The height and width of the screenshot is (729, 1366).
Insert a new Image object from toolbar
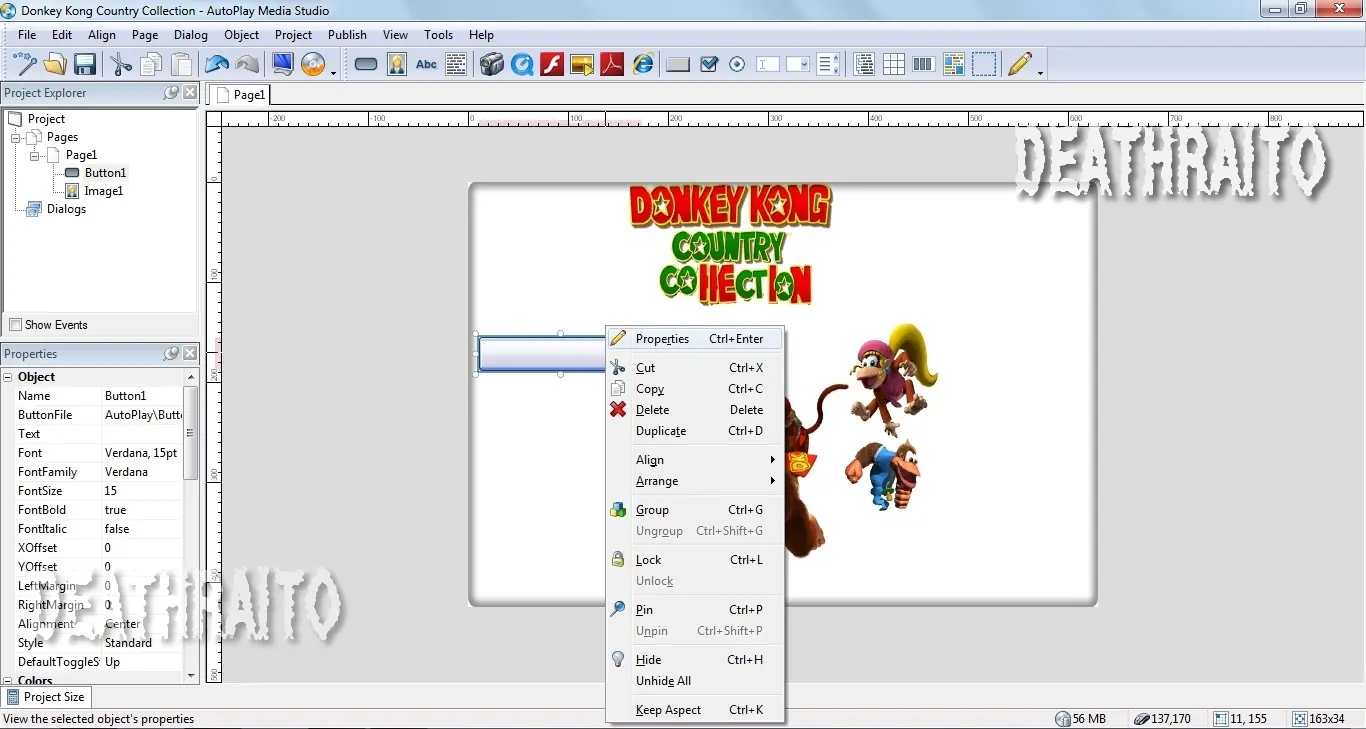coord(397,65)
